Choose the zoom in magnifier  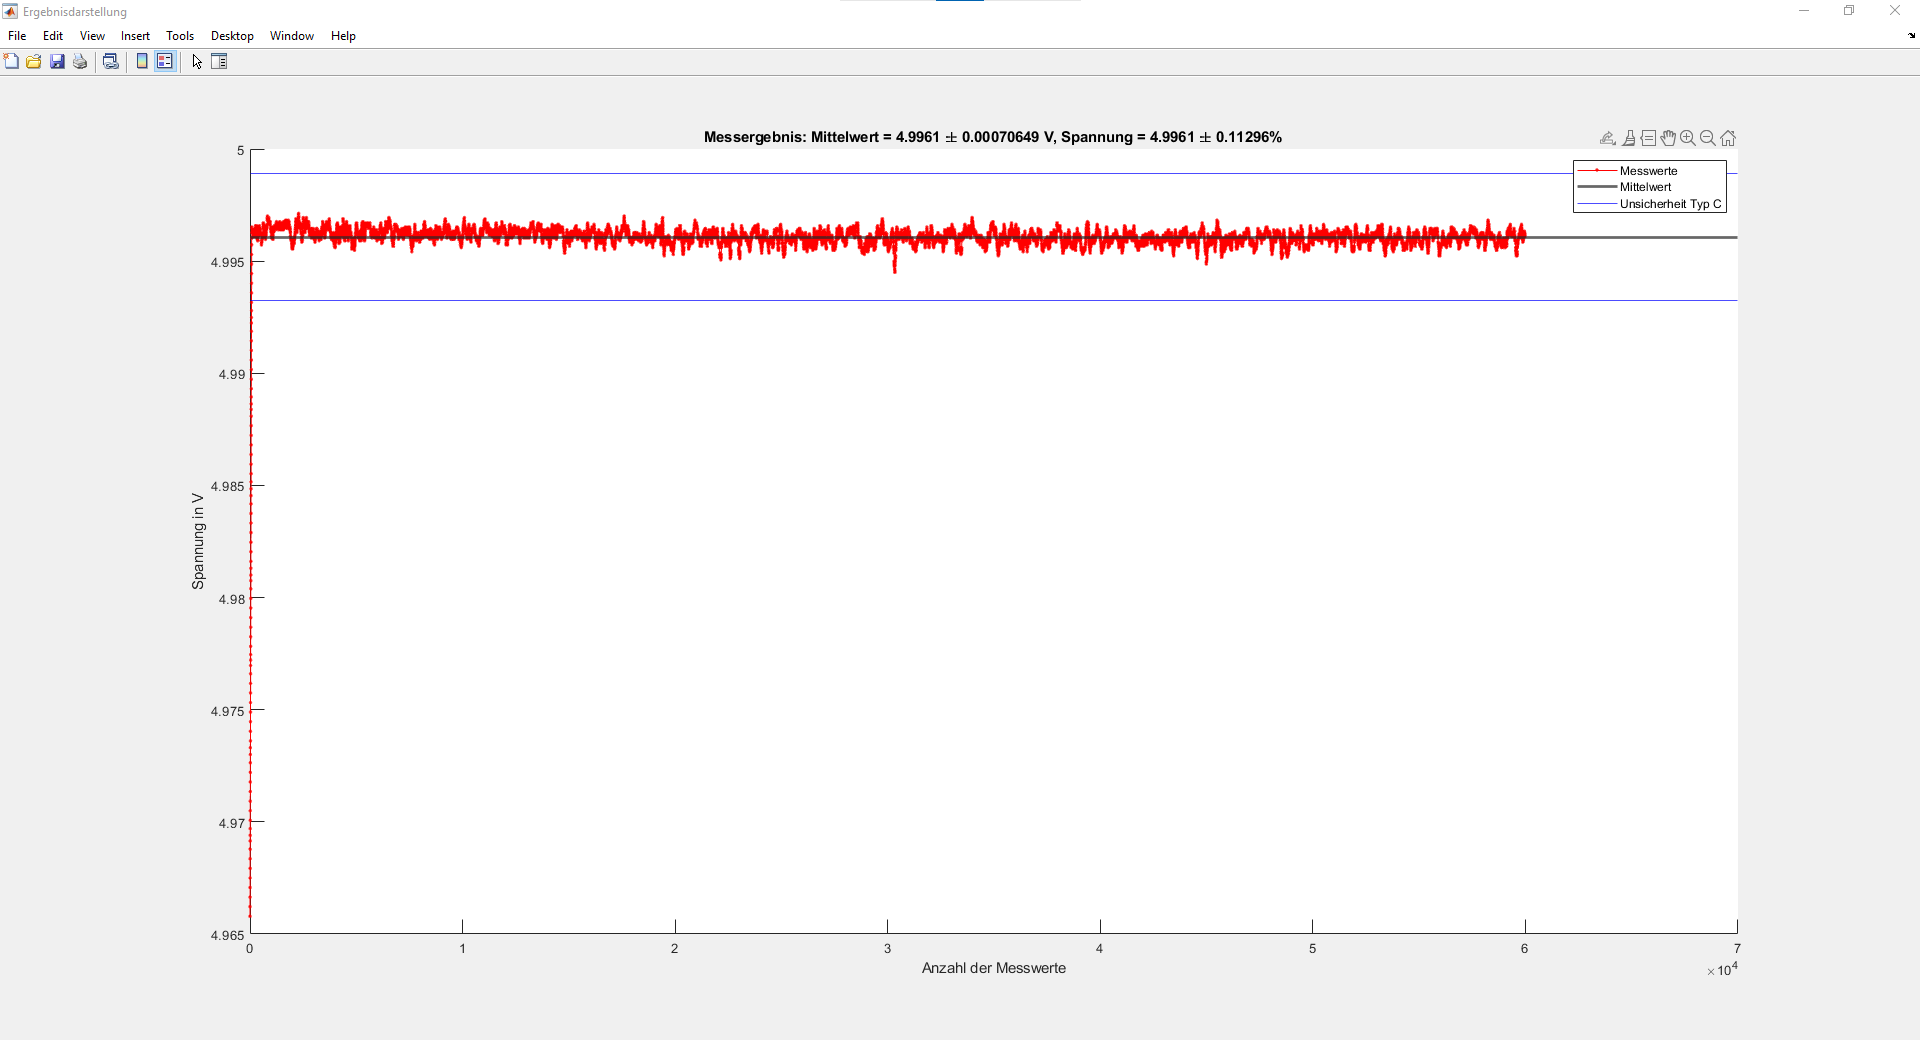click(1688, 138)
